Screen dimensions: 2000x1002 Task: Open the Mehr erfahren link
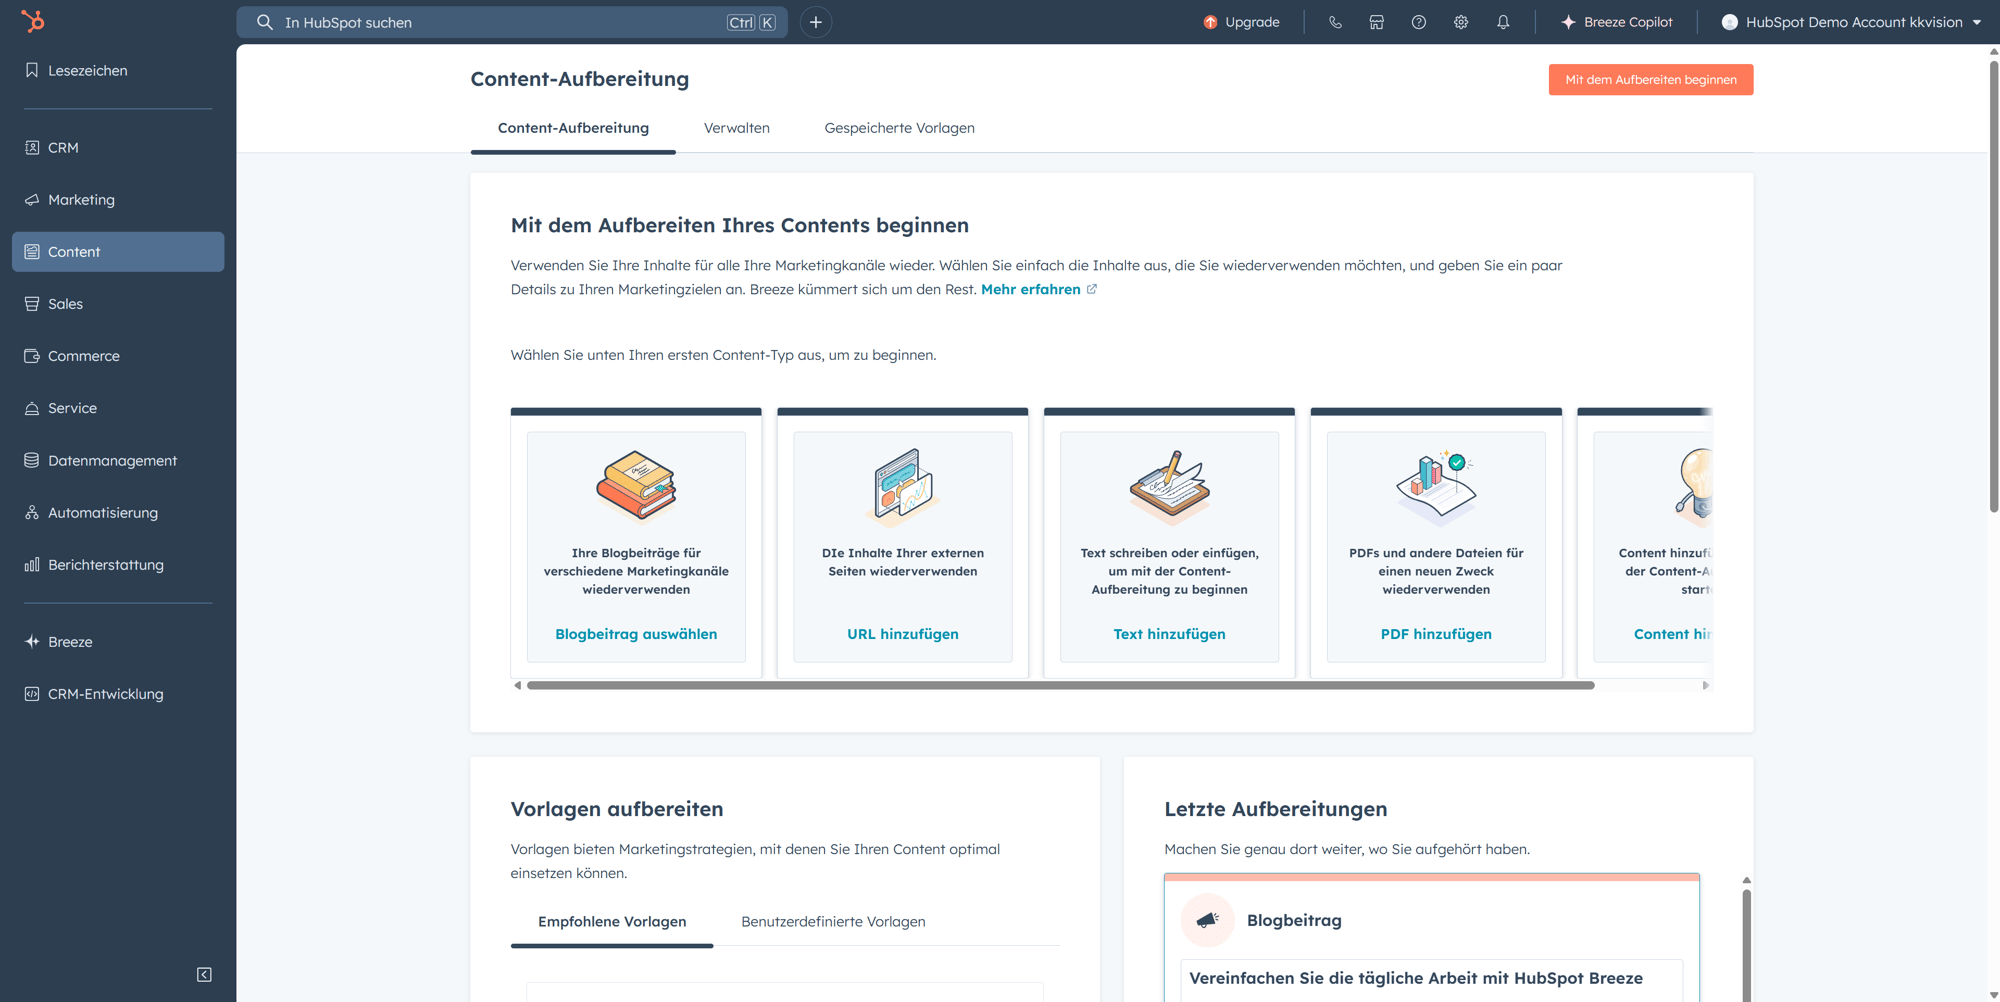click(1039, 289)
